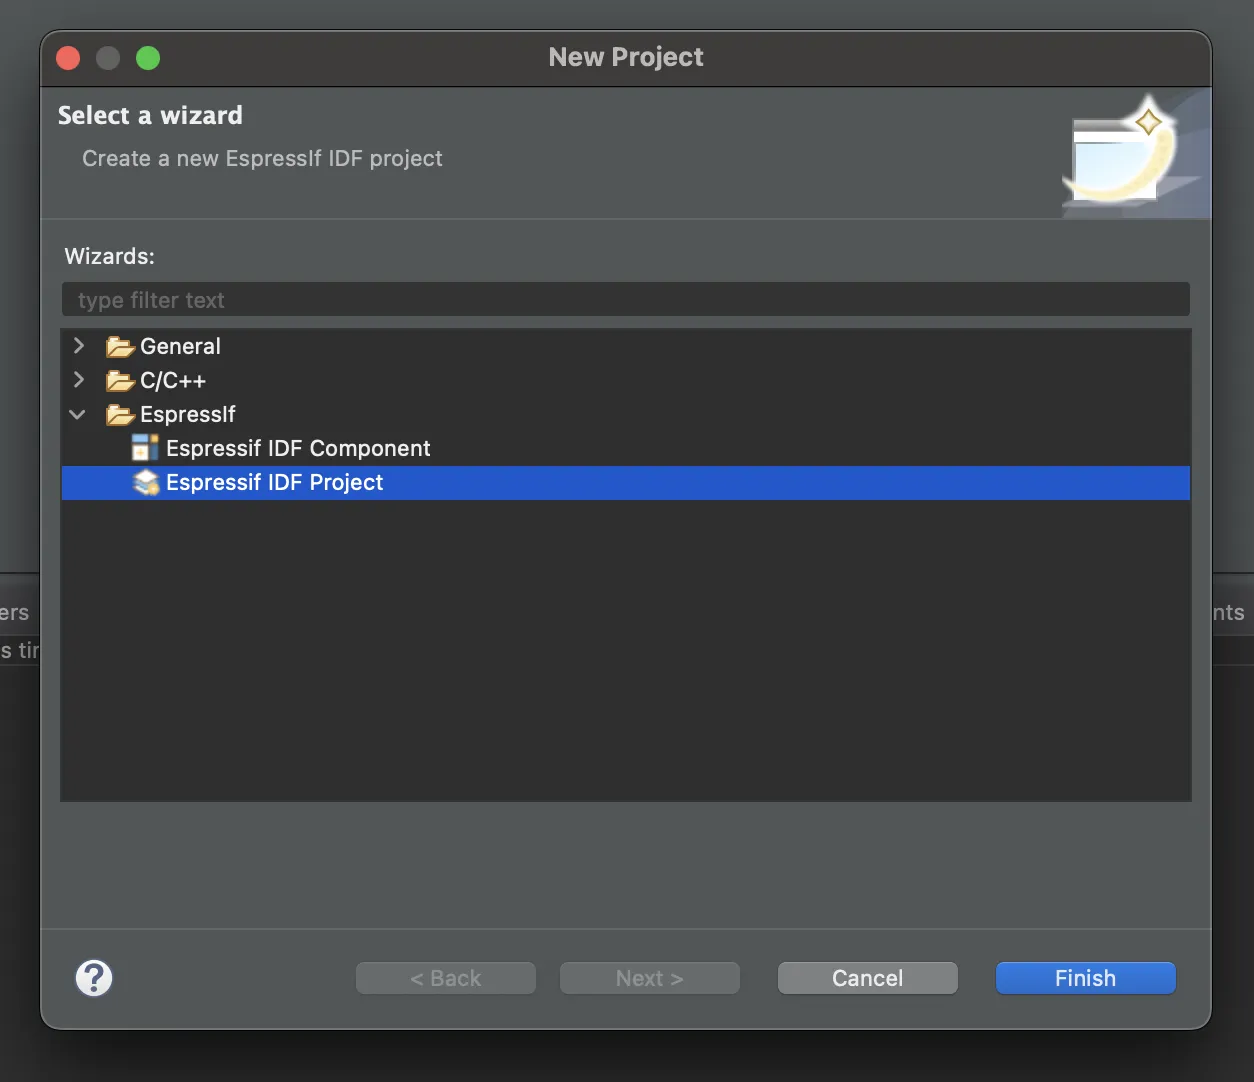Screen dimensions: 1254x1082
Task: Click the C/C++ folder icon
Action: tap(120, 381)
